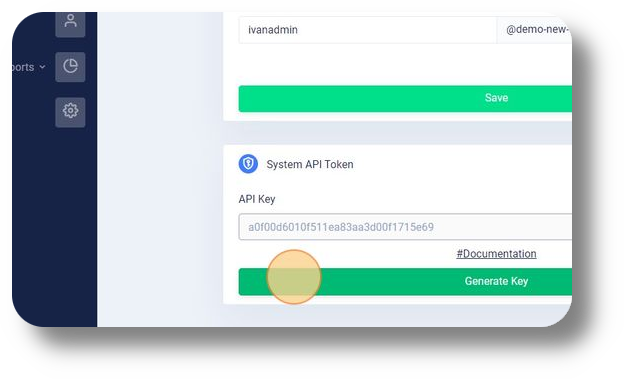
Task: Click the orange highlight circle on Generate Key
Action: coord(294,277)
